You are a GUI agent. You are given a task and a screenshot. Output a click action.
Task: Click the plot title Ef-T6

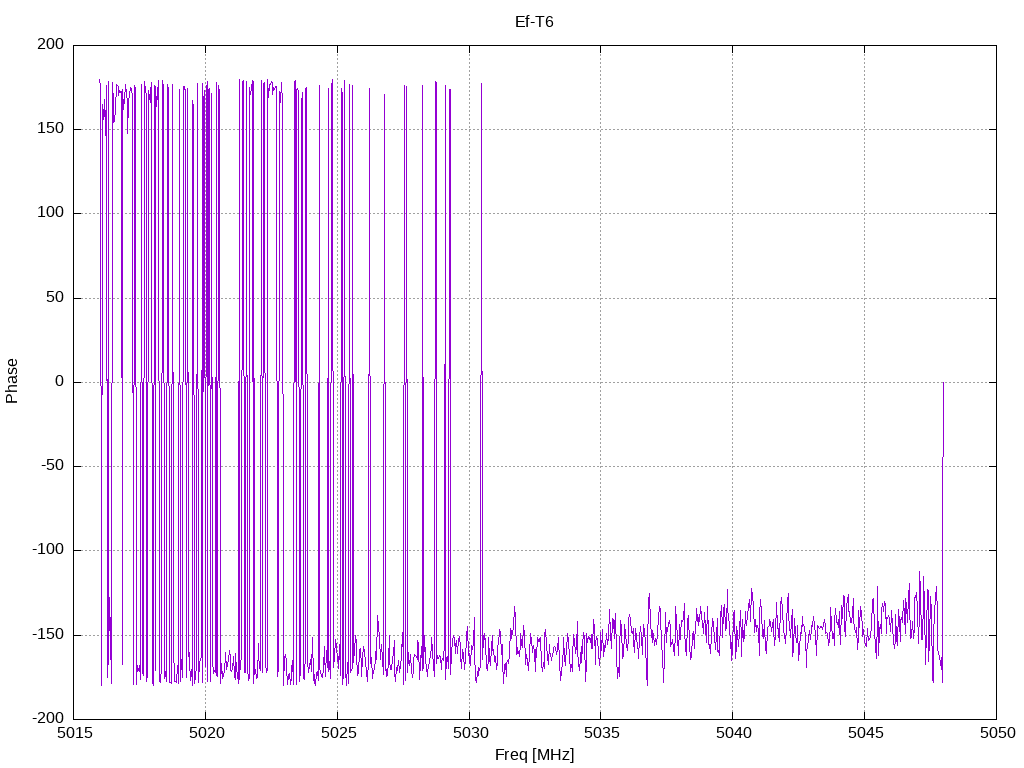click(534, 21)
